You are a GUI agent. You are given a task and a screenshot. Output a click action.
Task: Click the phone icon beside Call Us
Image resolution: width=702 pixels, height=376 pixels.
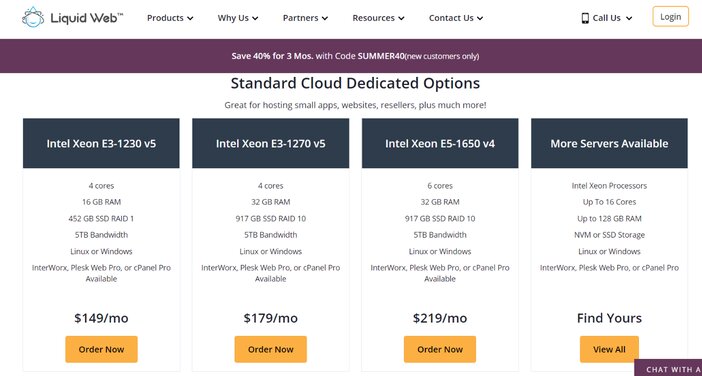tap(585, 18)
